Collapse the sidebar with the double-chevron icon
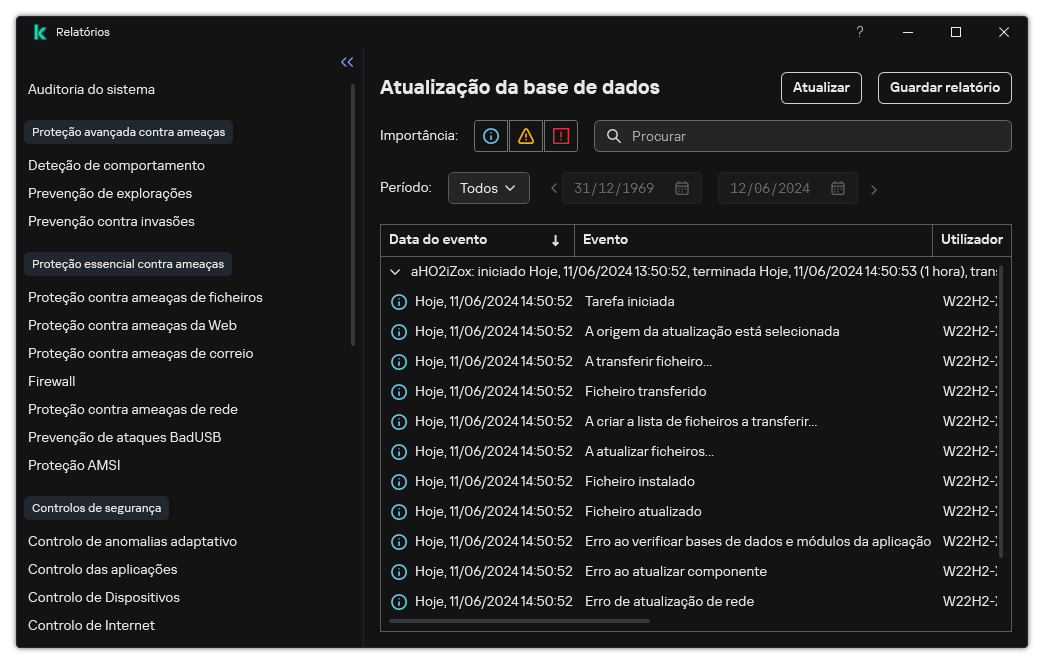The width and height of the screenshot is (1044, 664). point(347,62)
